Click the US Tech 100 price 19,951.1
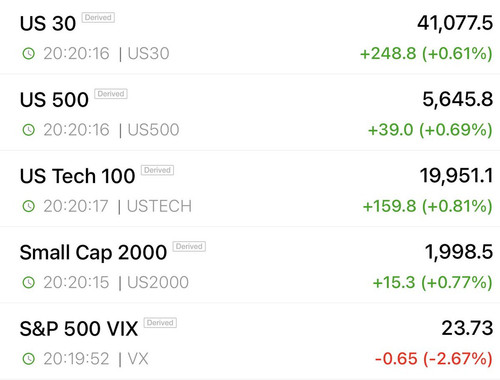 point(456,176)
